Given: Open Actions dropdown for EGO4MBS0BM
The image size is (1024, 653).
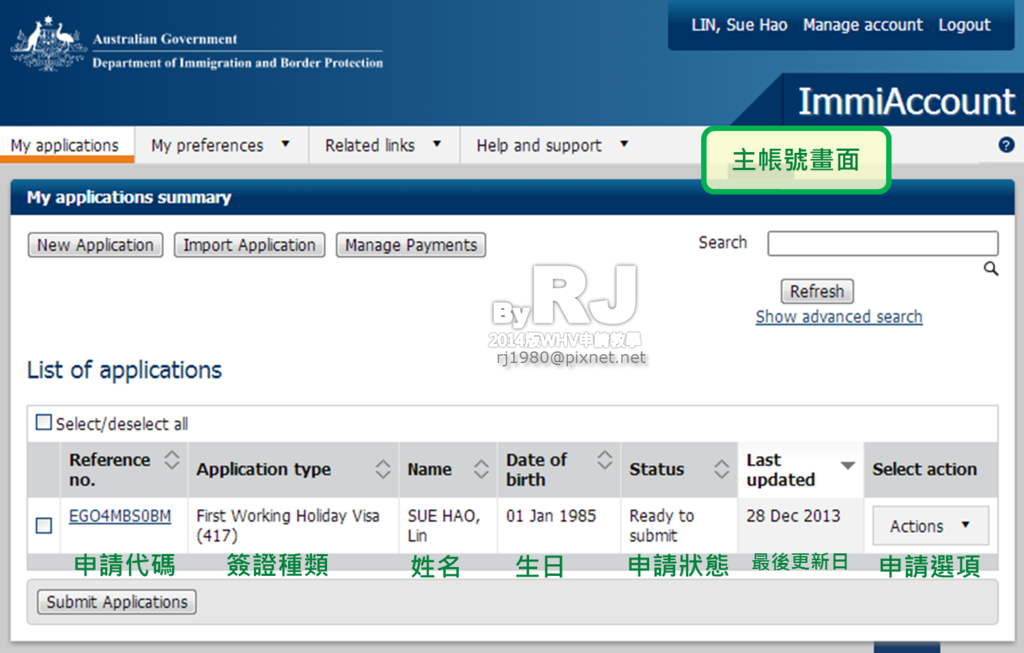Looking at the screenshot, I should tap(931, 526).
